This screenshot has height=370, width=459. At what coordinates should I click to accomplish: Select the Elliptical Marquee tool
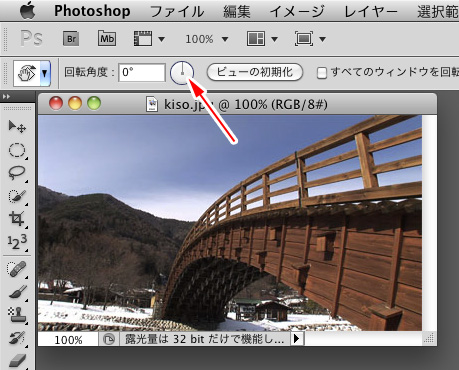(17, 150)
